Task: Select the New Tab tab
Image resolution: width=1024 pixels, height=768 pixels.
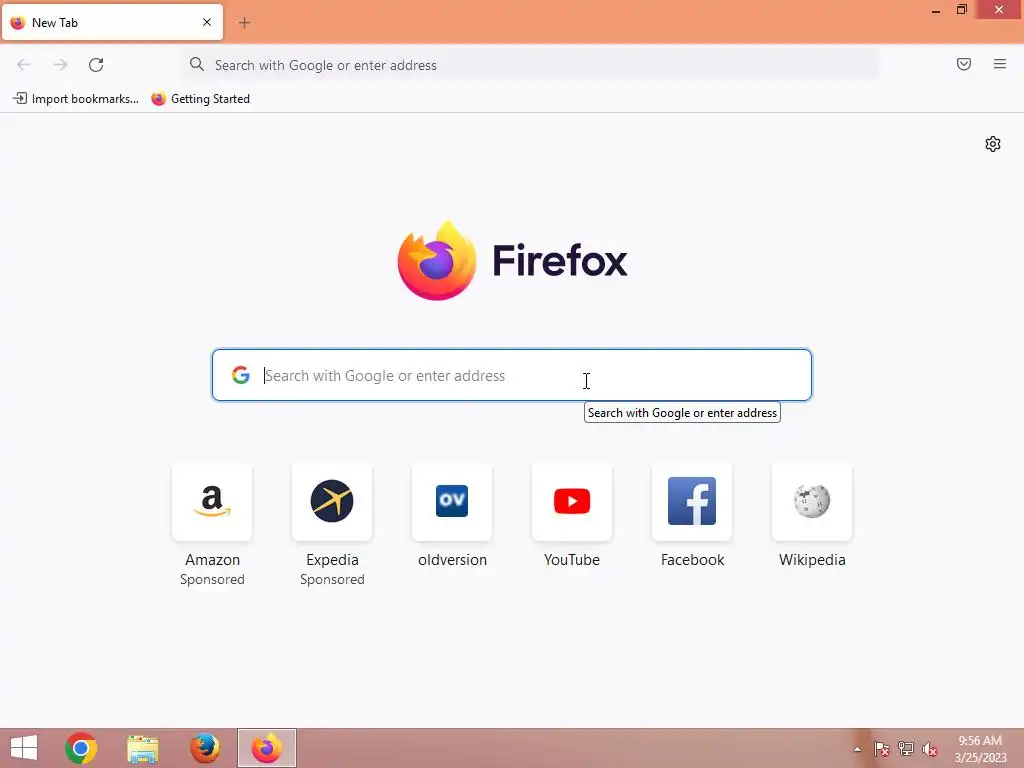Action: 112,22
